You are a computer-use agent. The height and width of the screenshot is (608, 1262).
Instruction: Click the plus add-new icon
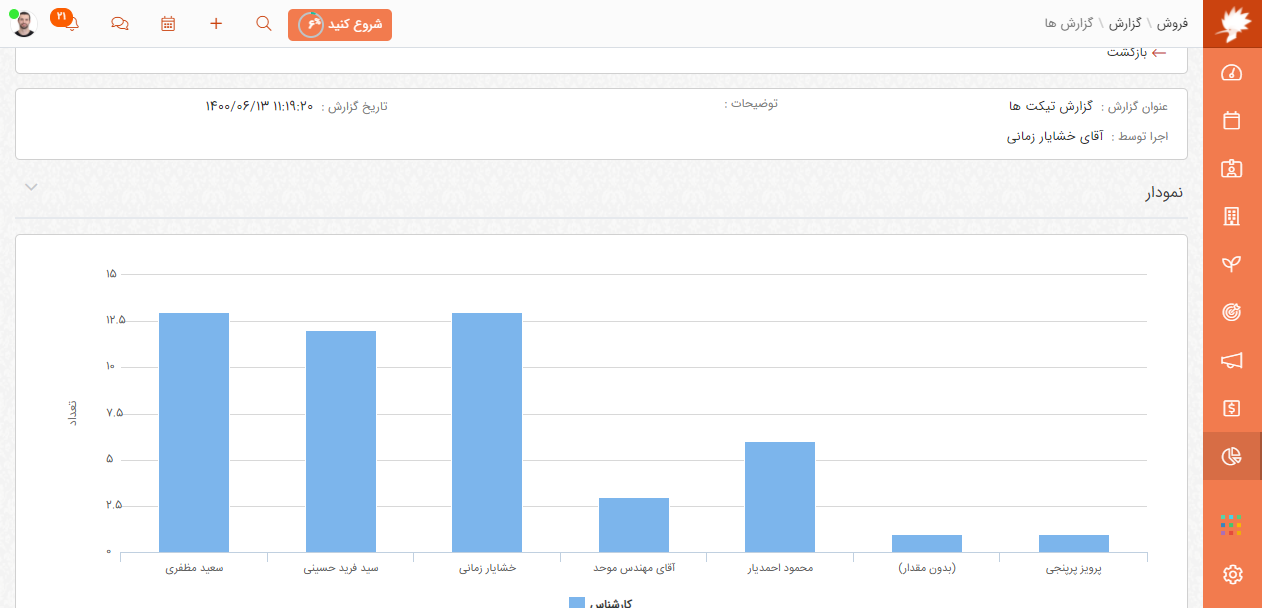coord(216,24)
